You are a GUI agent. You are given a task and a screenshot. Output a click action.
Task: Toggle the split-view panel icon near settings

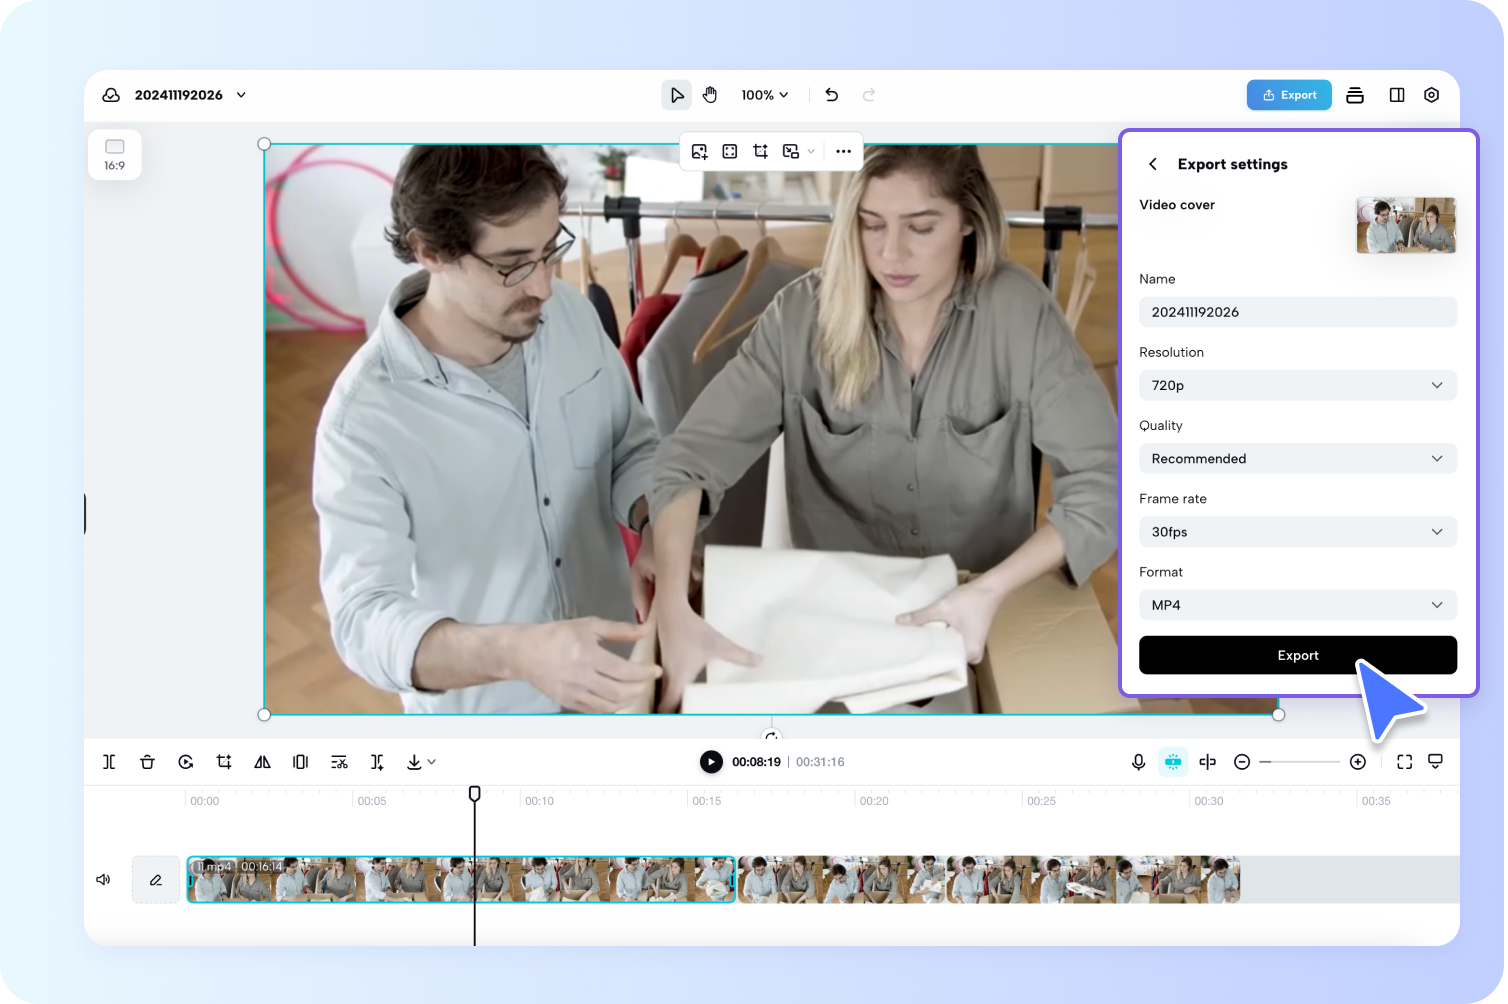[x=1397, y=94]
